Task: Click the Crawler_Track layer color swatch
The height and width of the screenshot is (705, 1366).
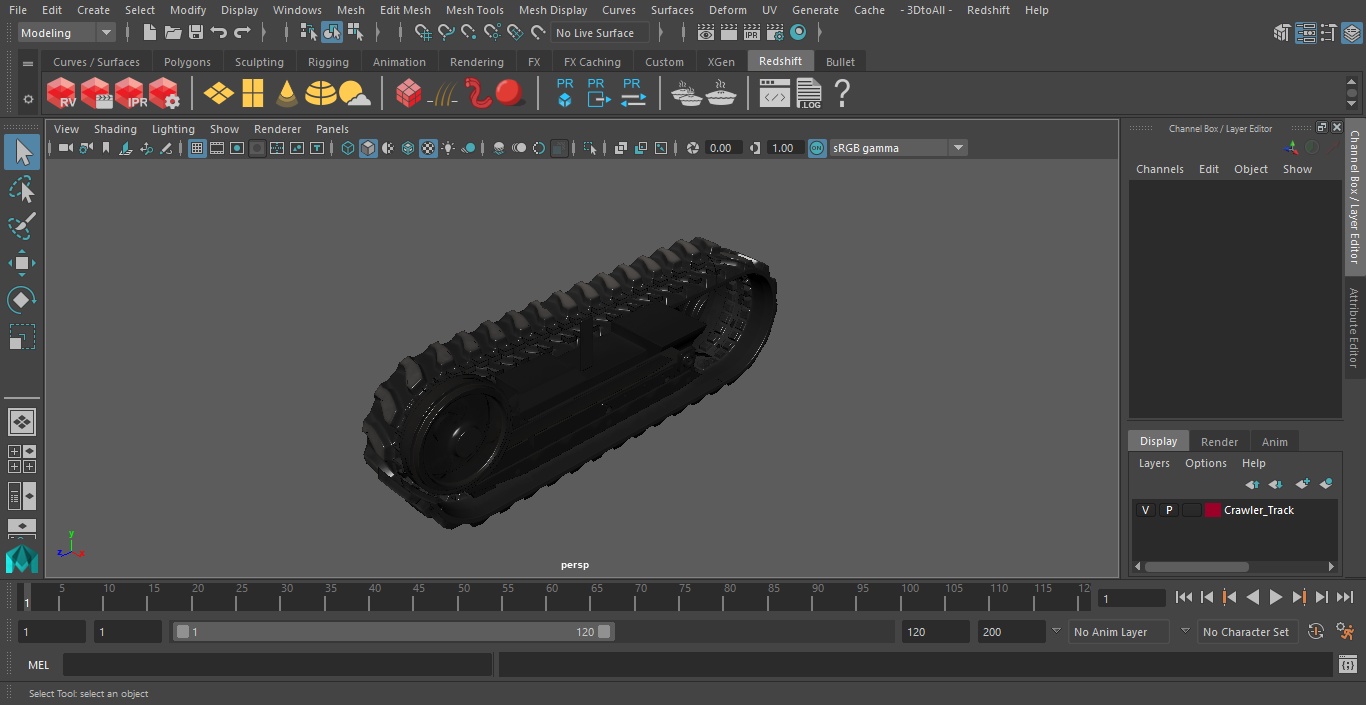Action: pos(1213,510)
